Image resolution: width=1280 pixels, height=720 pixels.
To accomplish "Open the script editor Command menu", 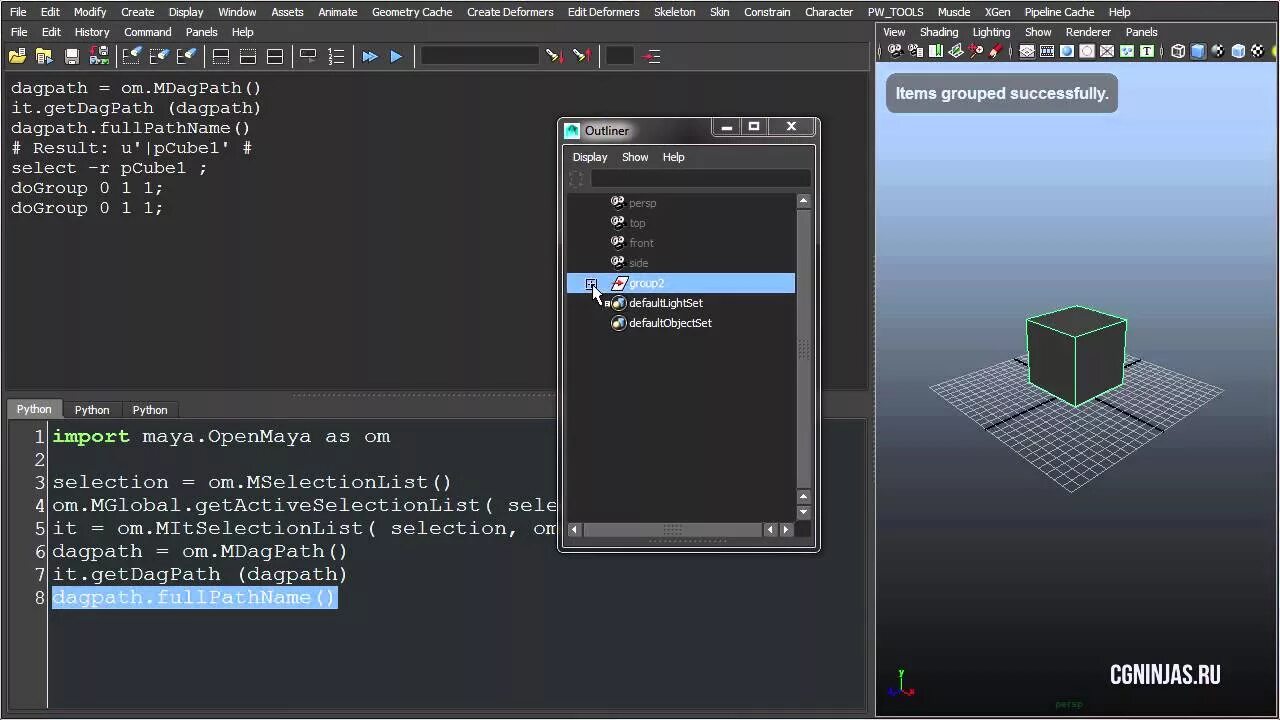I will point(148,32).
